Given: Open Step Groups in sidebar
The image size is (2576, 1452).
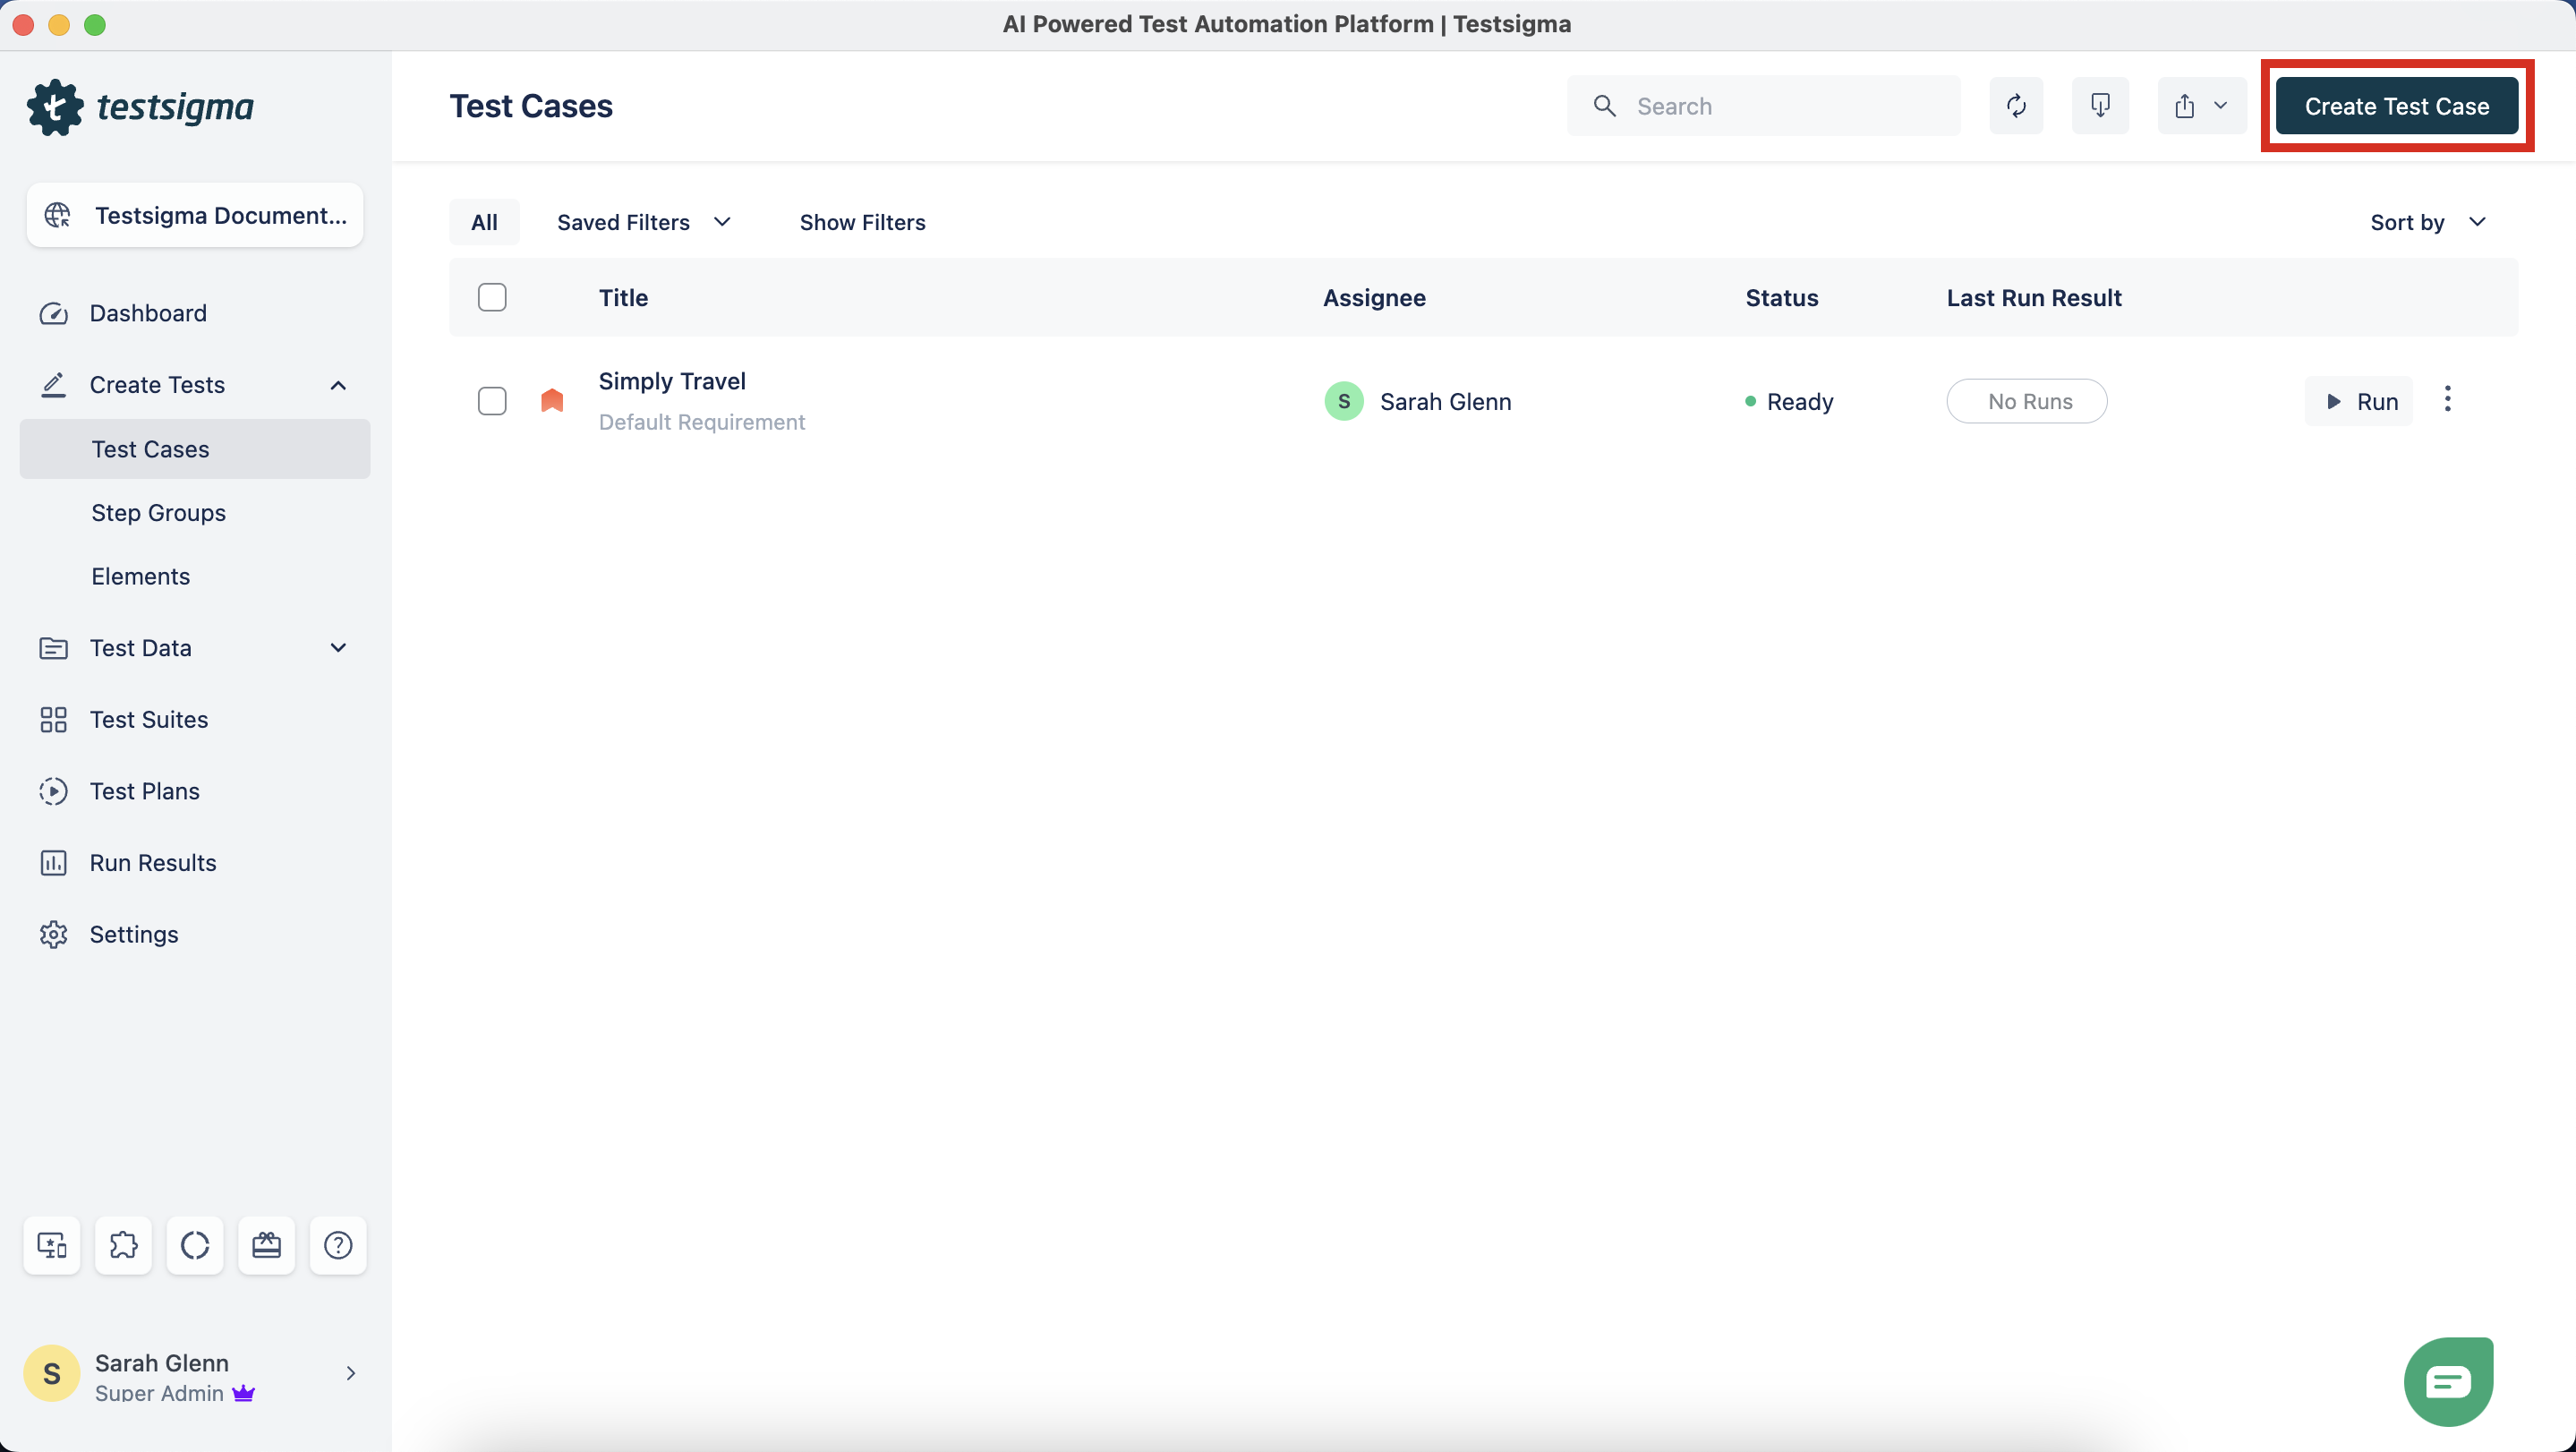Looking at the screenshot, I should [x=159, y=513].
